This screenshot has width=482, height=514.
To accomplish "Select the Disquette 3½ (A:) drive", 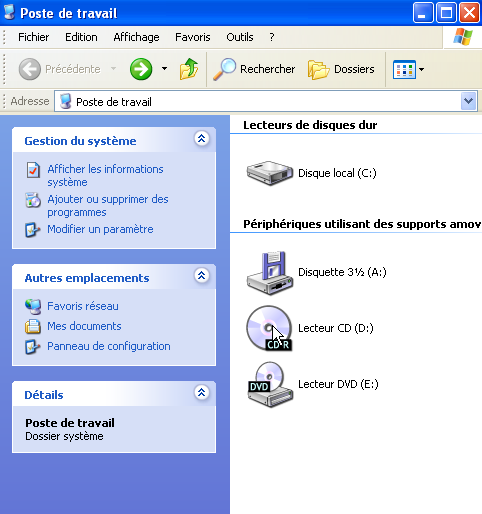I will [316, 272].
